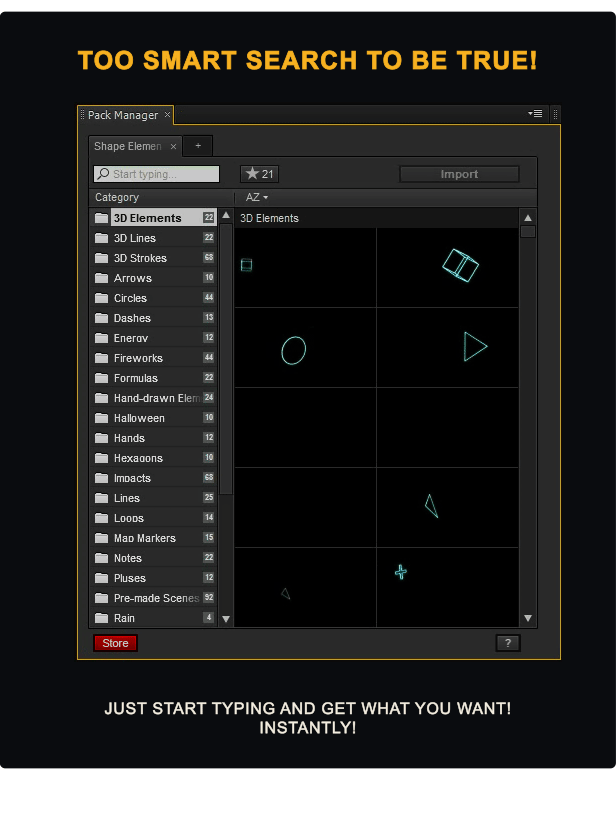Click the preview grid scrollbar thumb
The width and height of the screenshot is (616, 818).
coord(528,232)
